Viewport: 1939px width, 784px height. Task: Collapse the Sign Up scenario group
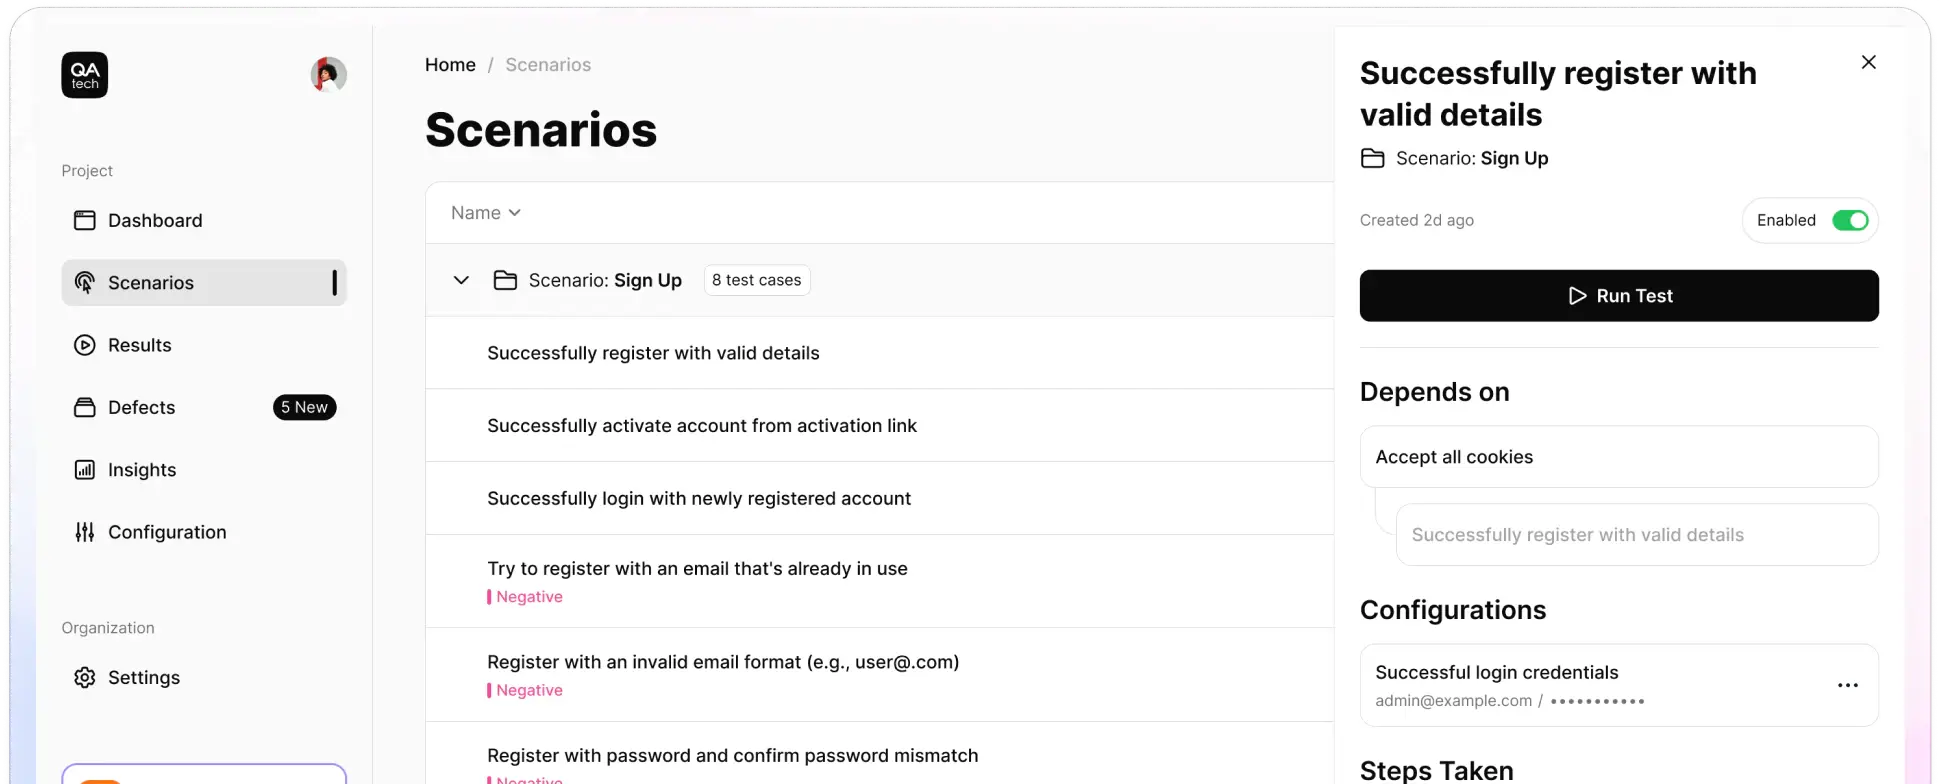pyautogui.click(x=461, y=280)
